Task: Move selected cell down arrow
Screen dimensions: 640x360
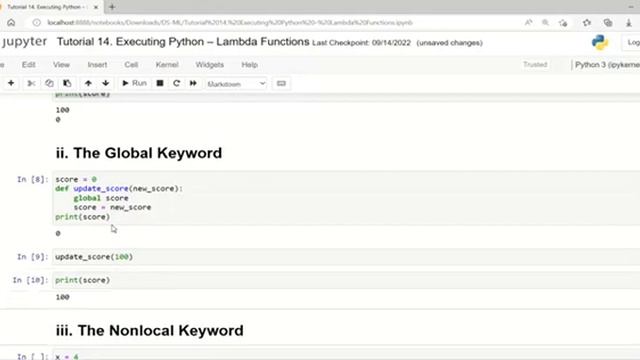Action: click(106, 83)
